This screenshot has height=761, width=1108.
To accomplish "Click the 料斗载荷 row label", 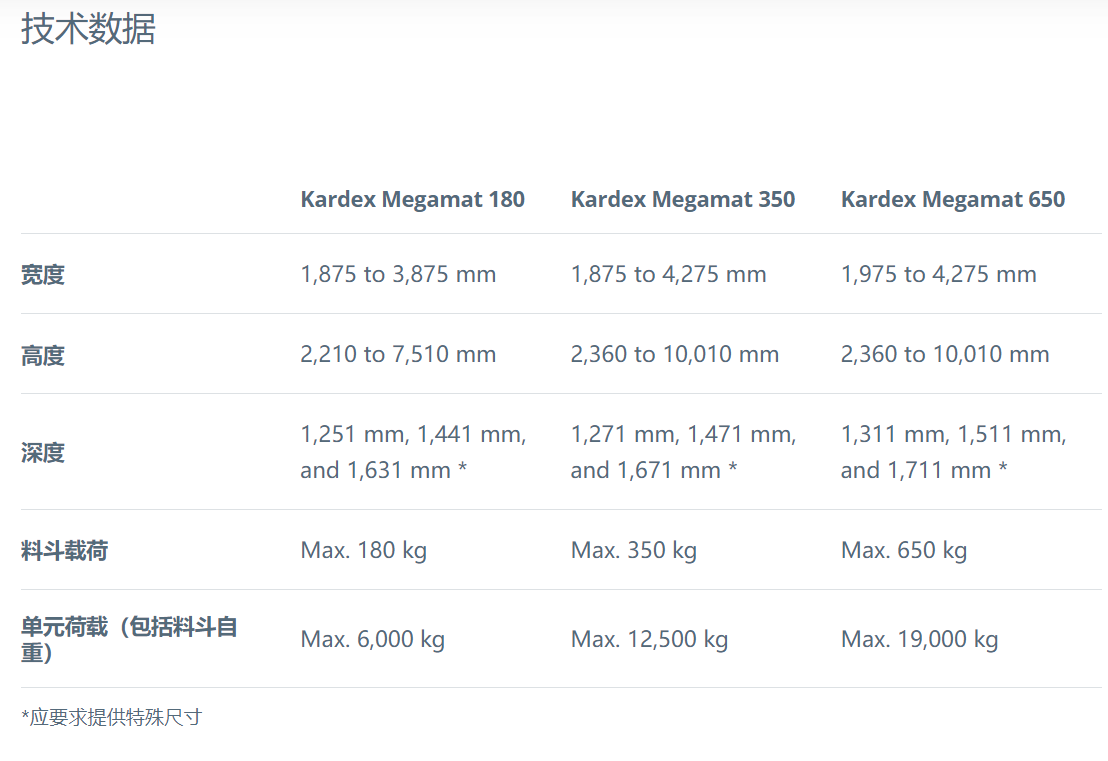I will pos(64,551).
